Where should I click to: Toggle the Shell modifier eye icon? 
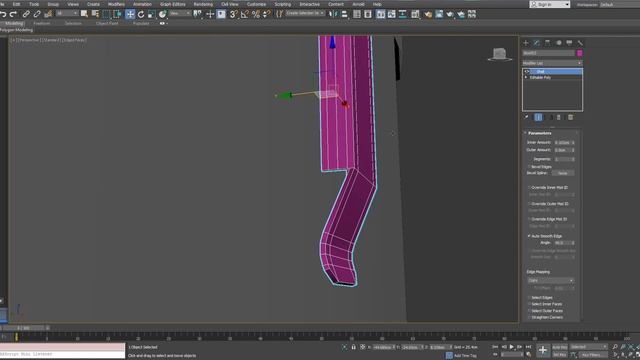(x=527, y=71)
